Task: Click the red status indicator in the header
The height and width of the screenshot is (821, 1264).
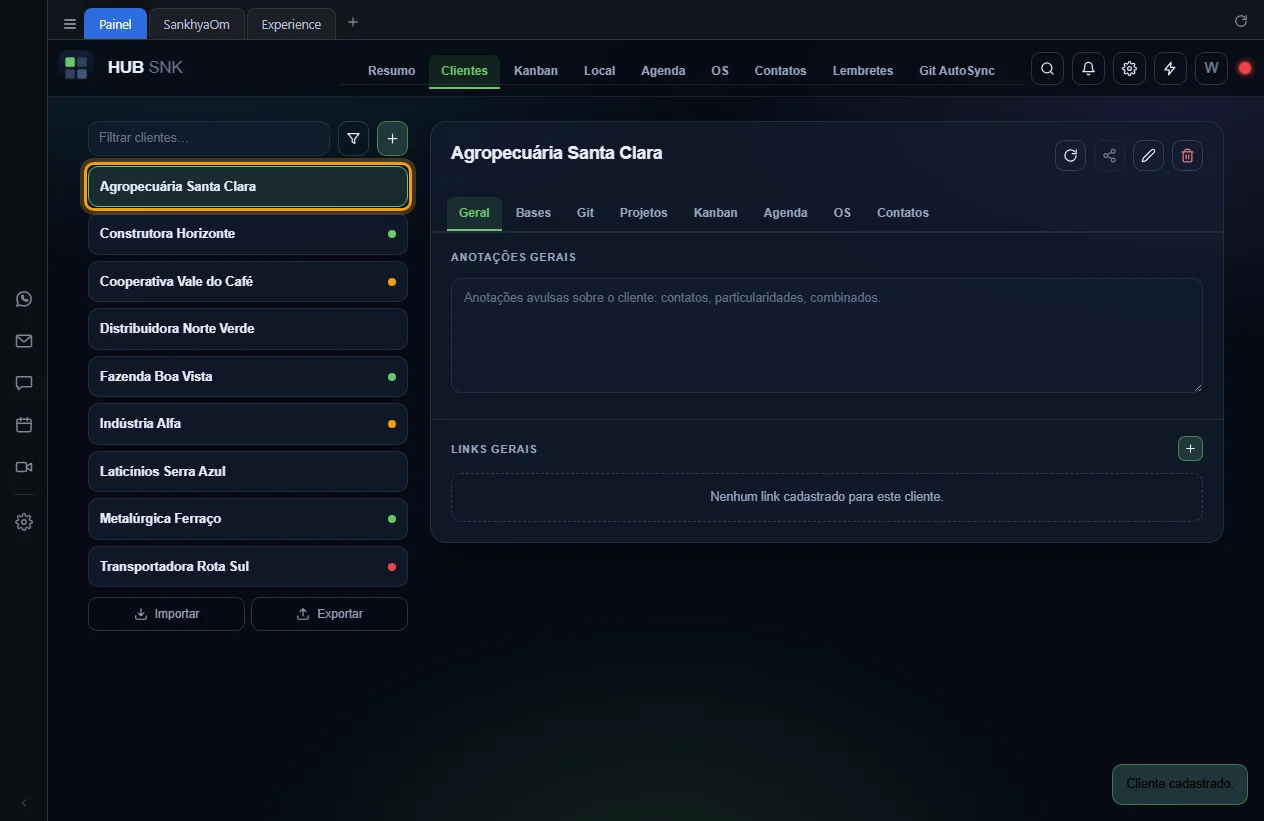Action: pos(1245,68)
